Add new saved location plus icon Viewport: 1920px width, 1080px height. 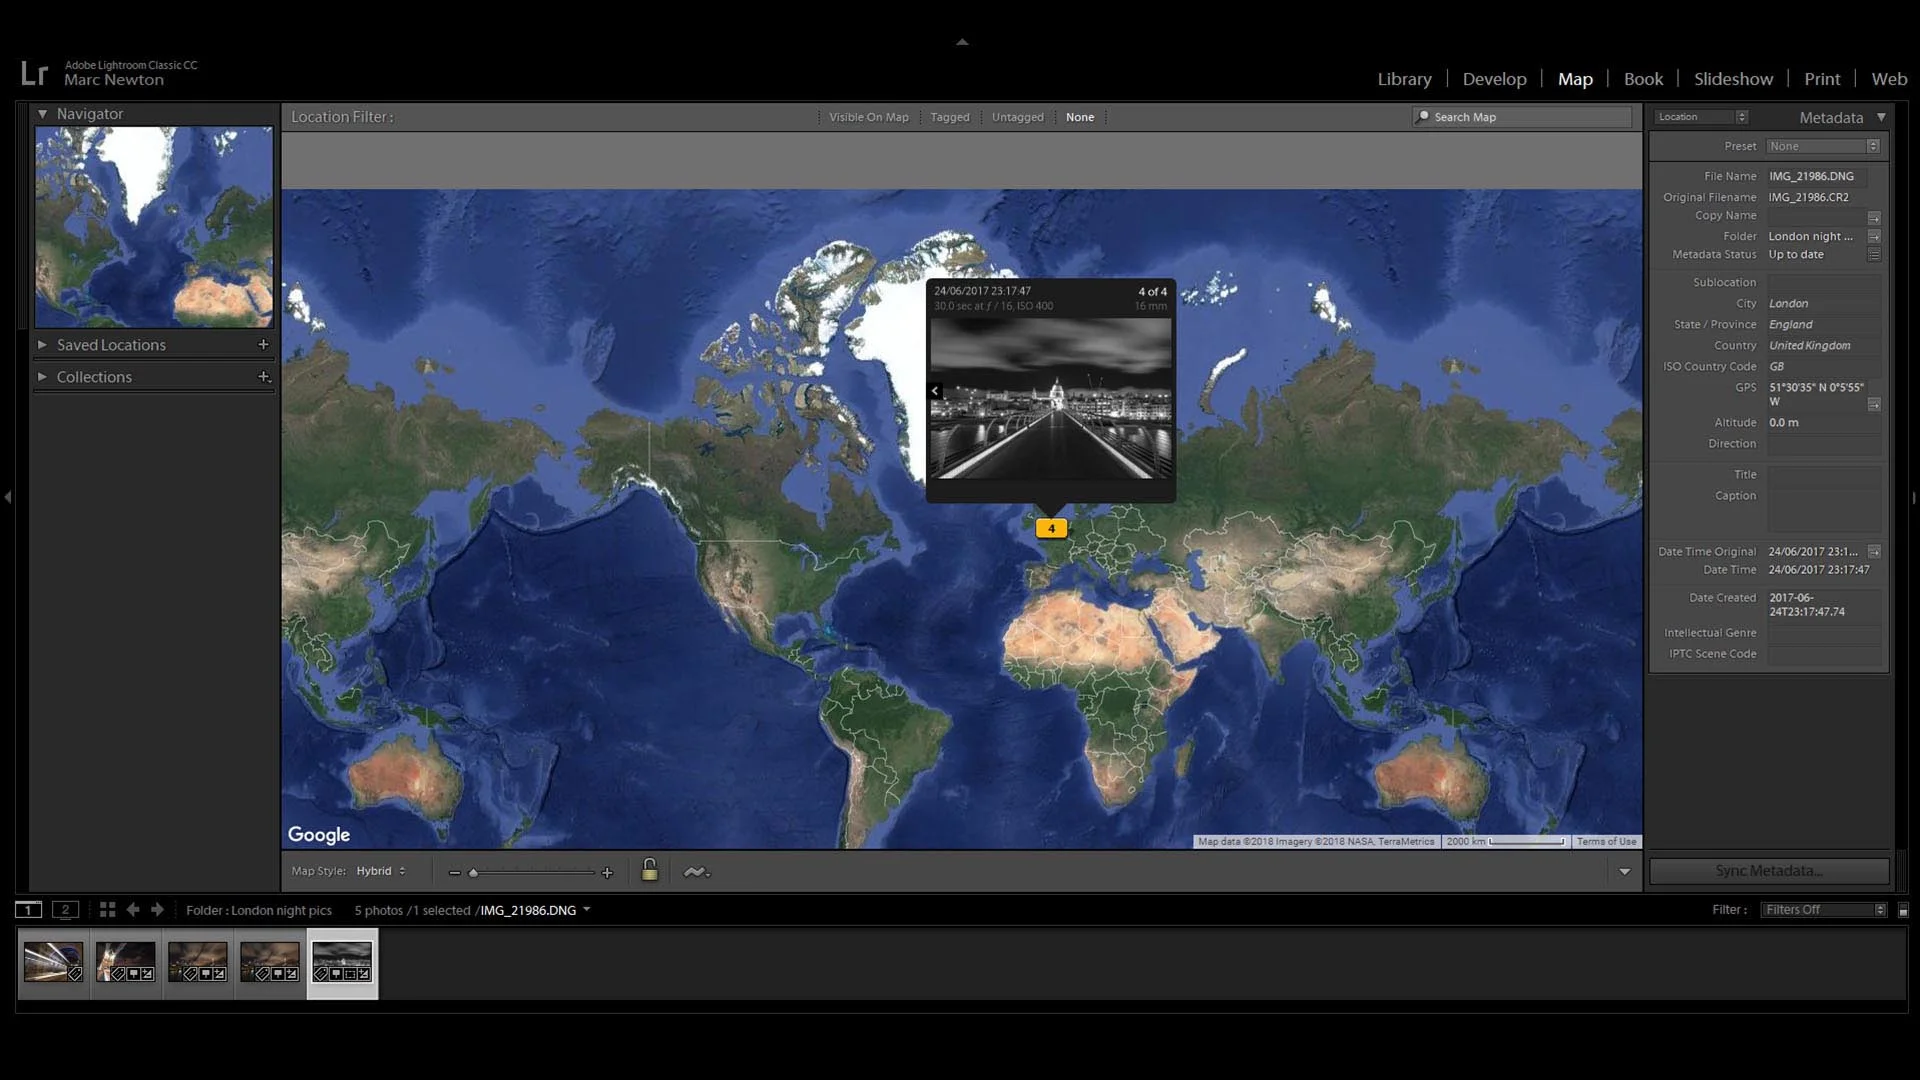coord(263,344)
